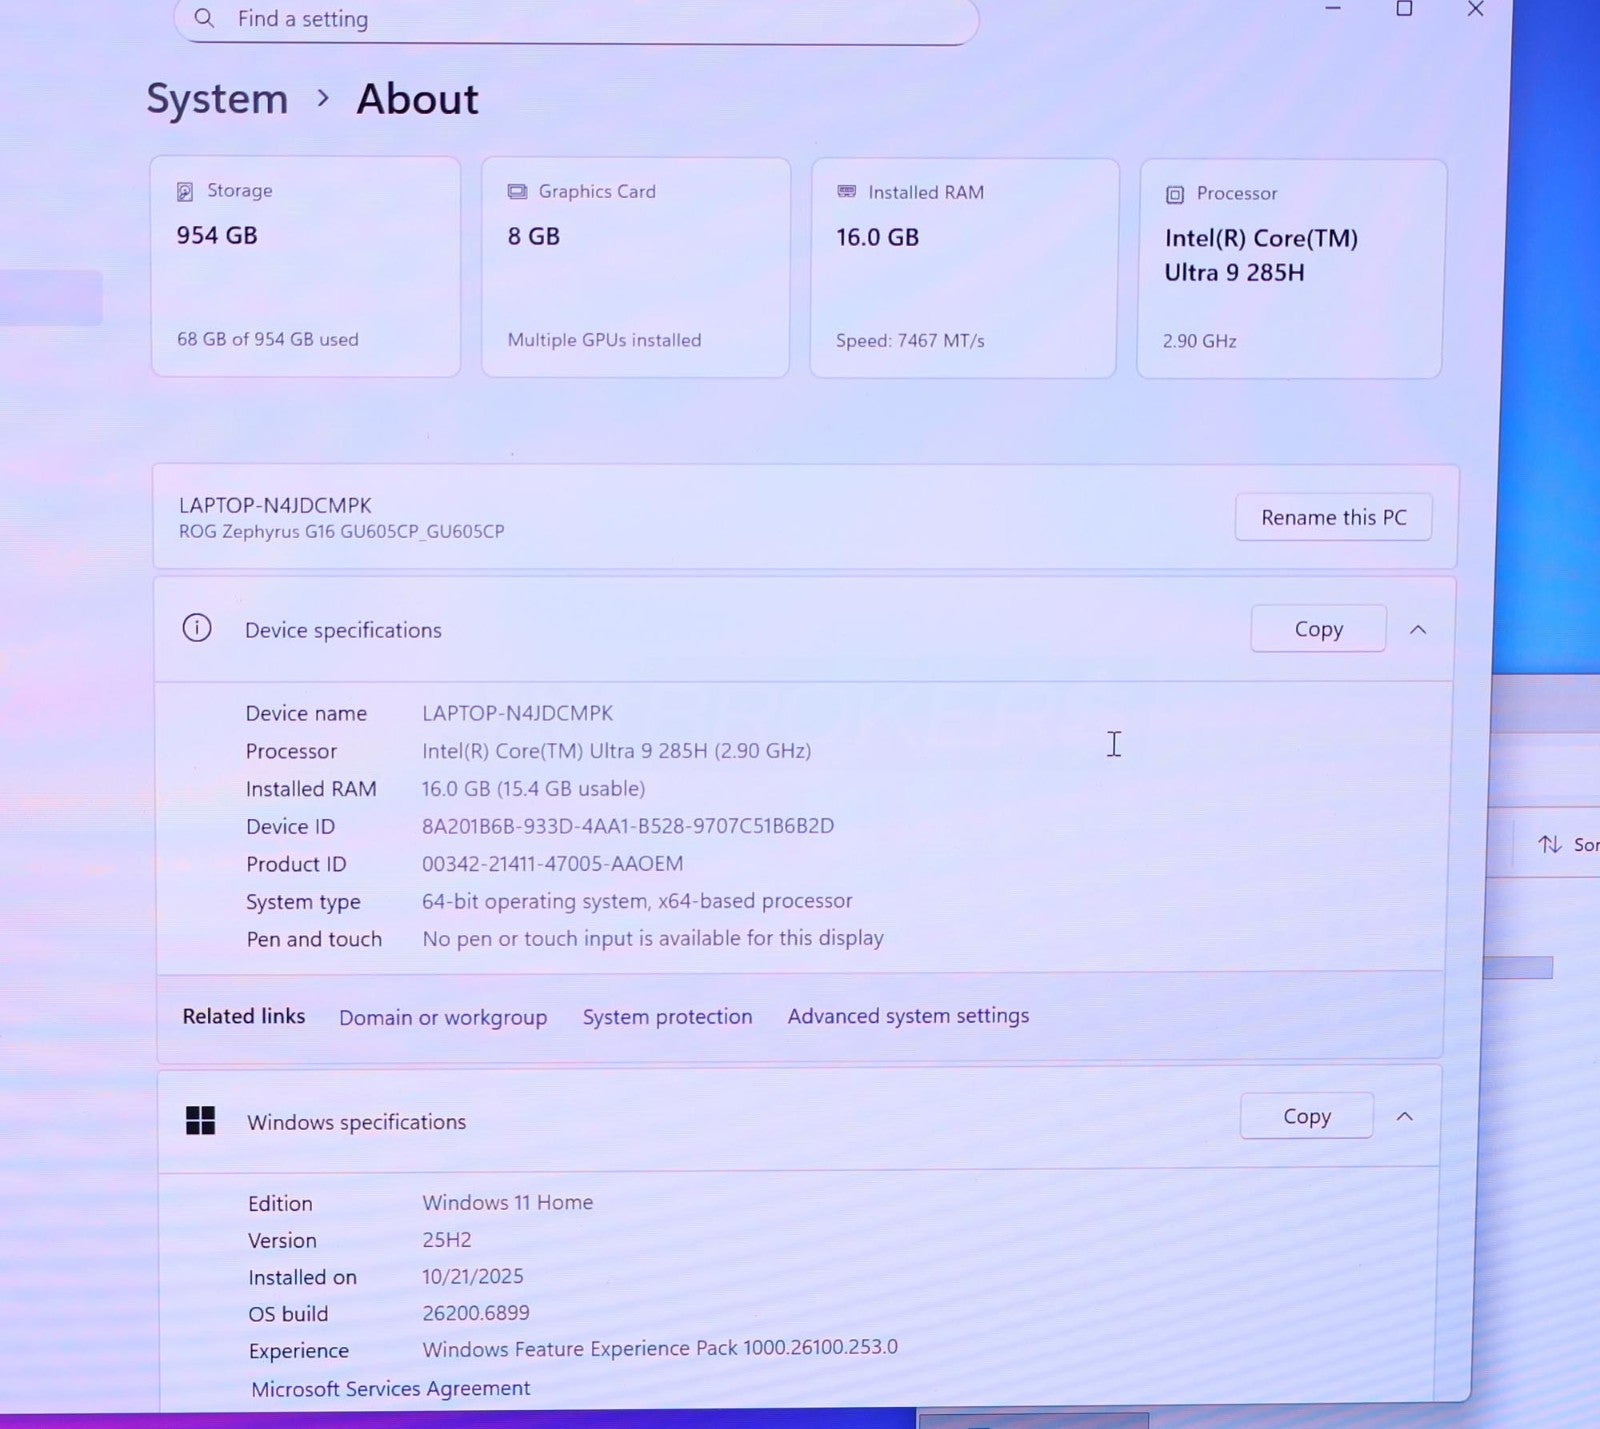Screen dimensions: 1600x1429
Task: Click the Installed RAM icon
Action: [847, 192]
